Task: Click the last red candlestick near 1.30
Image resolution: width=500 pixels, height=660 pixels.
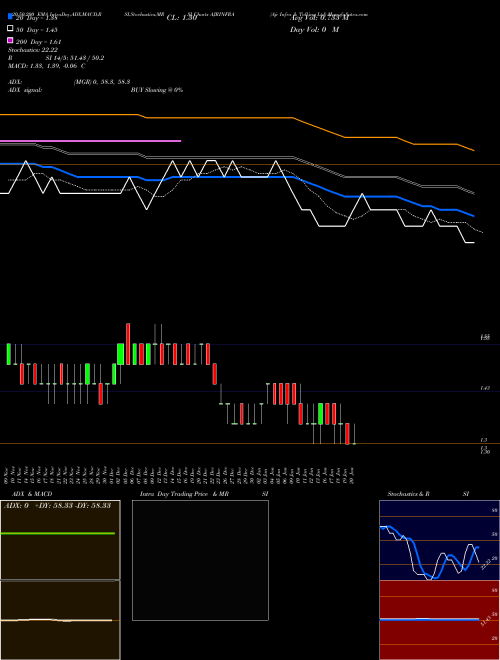Action: pyautogui.click(x=347, y=434)
